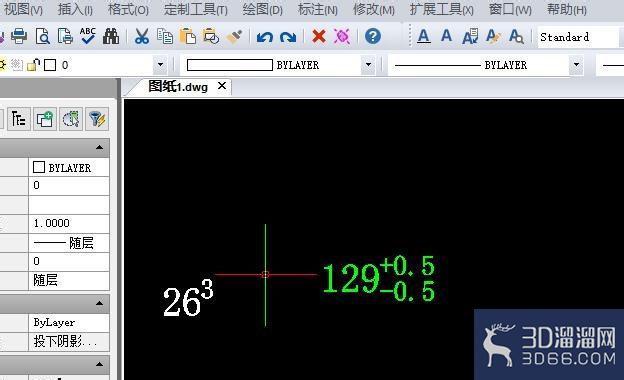This screenshot has height=380, width=624.
Task: Click the white color swatch box beside BYLAYER
Action: 39,167
